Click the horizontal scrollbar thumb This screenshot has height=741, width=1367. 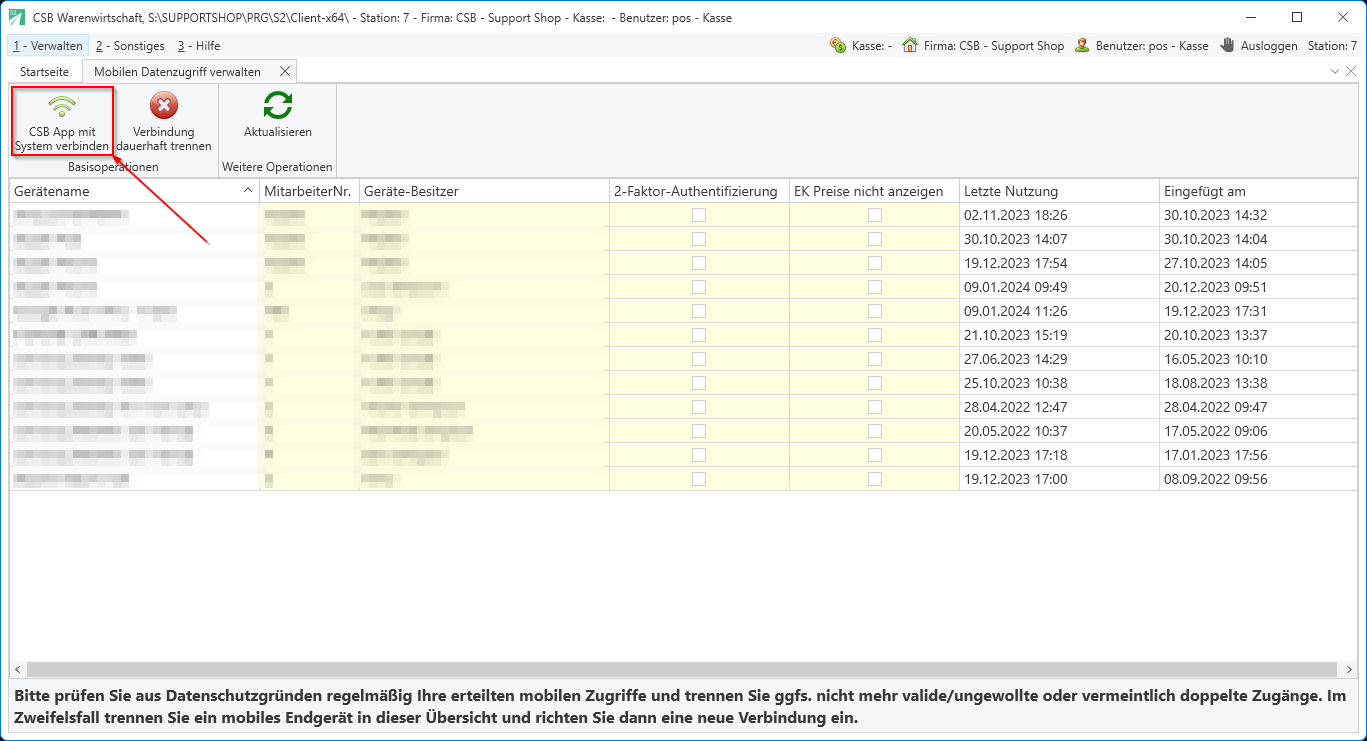point(682,670)
